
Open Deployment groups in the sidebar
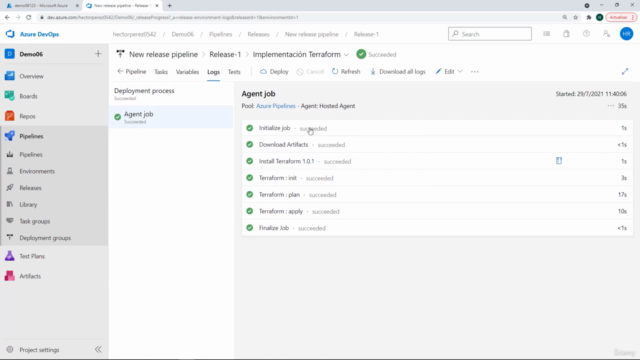(x=45, y=238)
